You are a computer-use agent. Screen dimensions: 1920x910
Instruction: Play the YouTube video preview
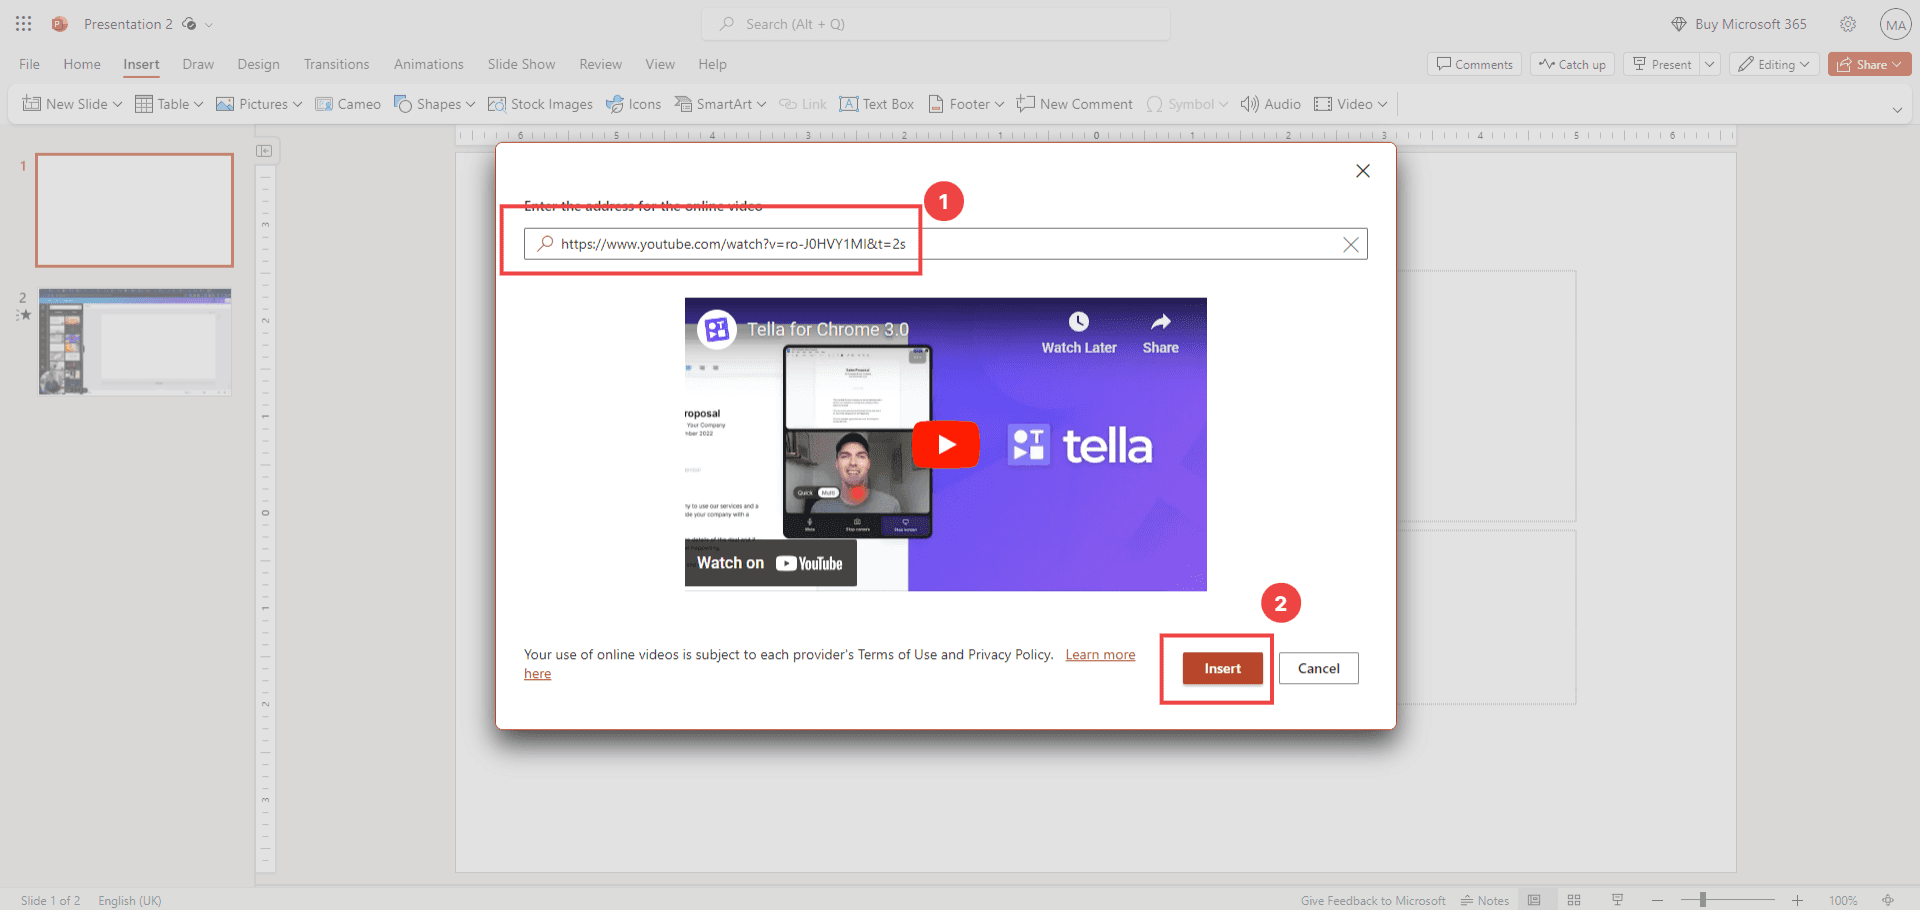[945, 445]
